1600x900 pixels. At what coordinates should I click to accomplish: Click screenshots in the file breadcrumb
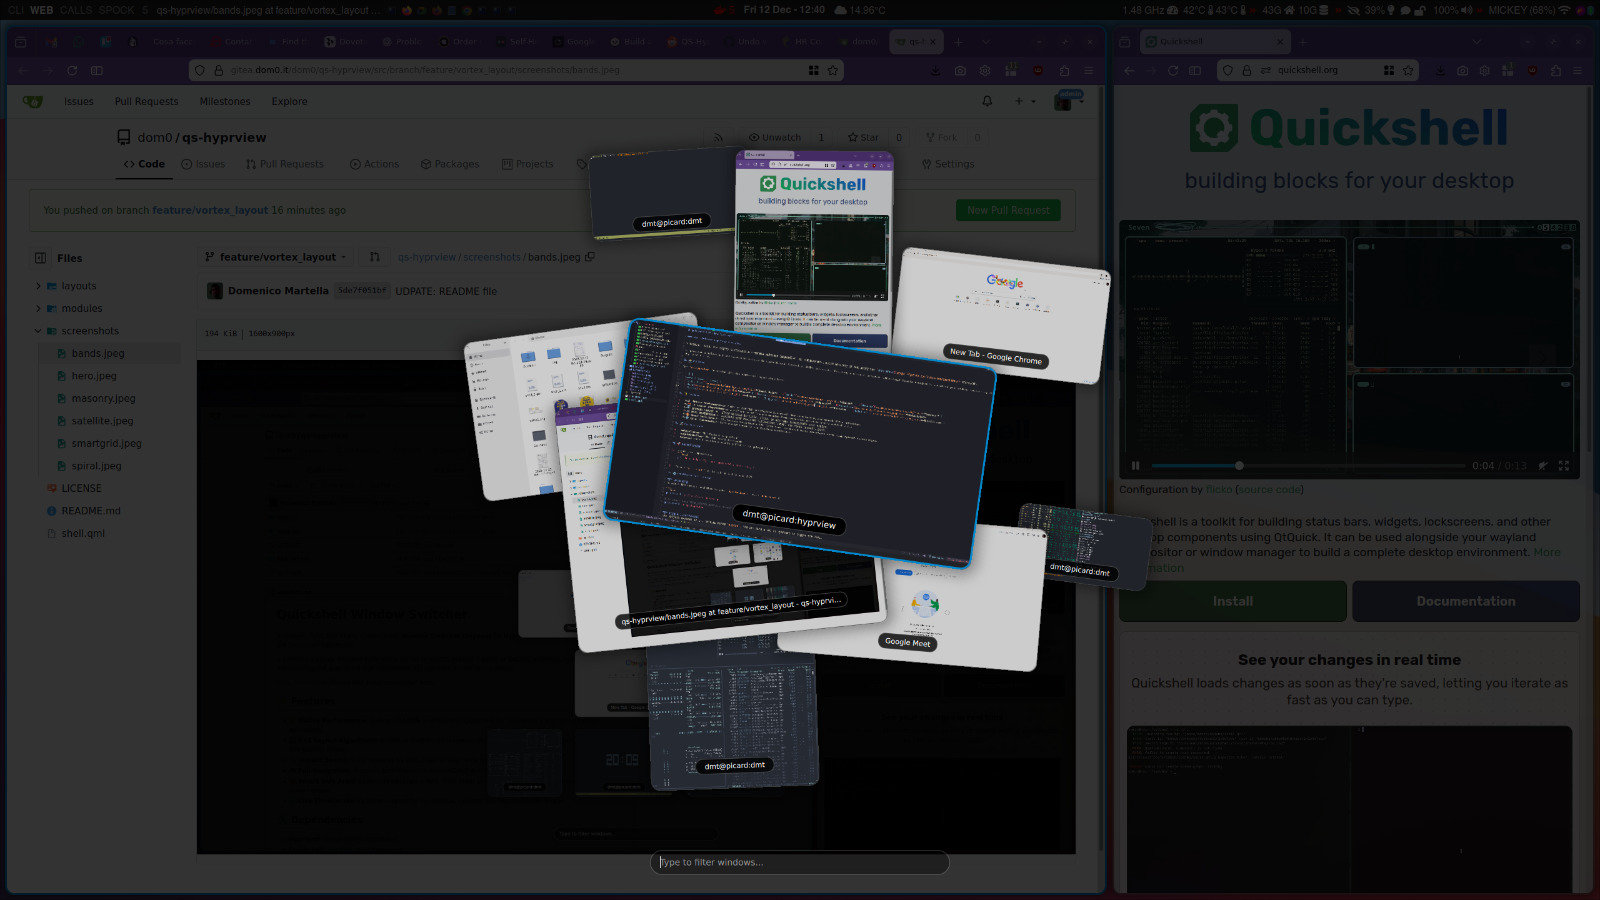[492, 257]
